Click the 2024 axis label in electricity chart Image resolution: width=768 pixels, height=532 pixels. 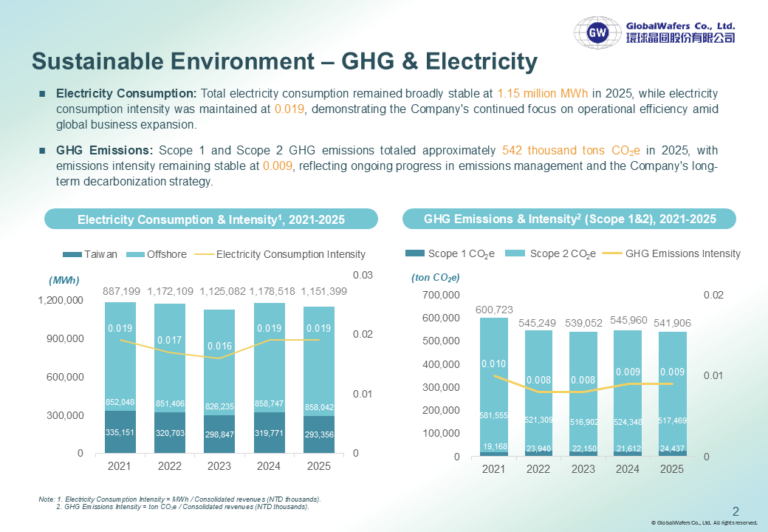coord(269,466)
